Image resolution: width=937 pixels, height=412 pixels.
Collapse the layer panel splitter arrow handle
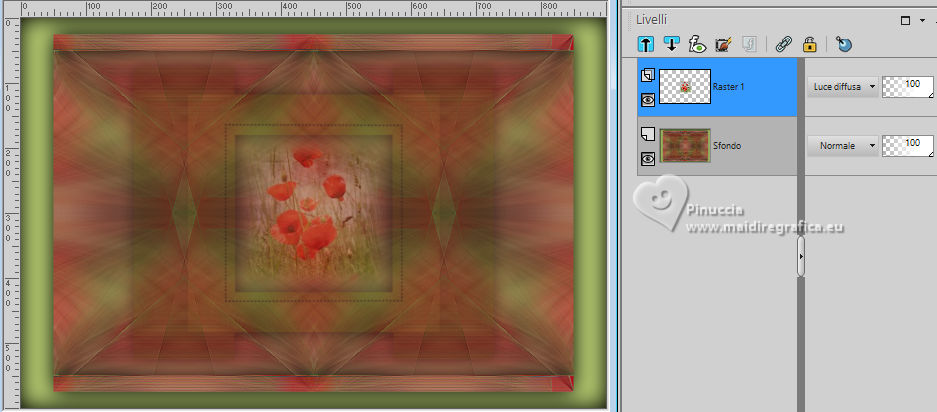click(801, 256)
